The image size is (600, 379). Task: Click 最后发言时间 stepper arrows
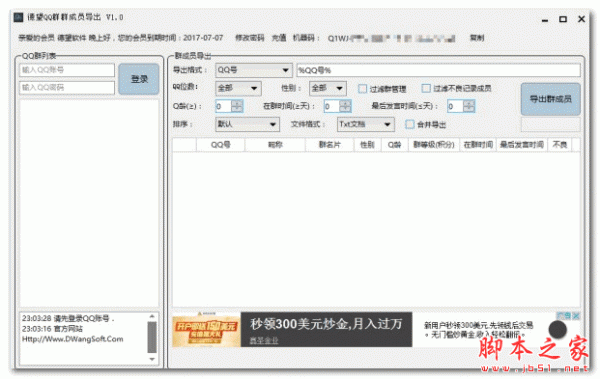469,106
